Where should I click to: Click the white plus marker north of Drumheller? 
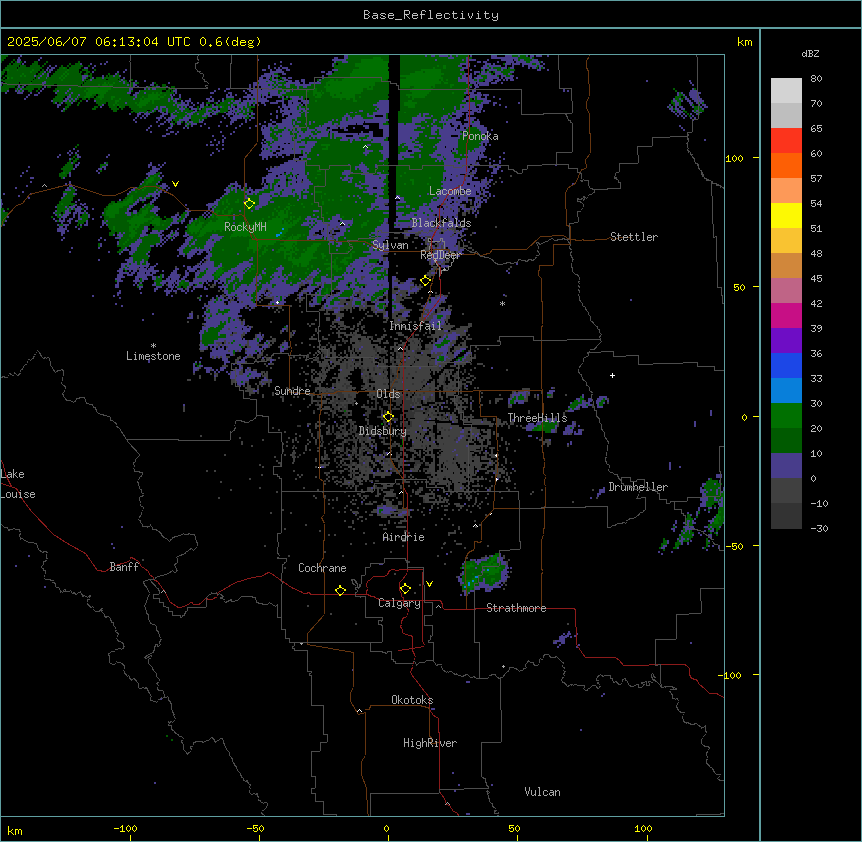click(612, 375)
